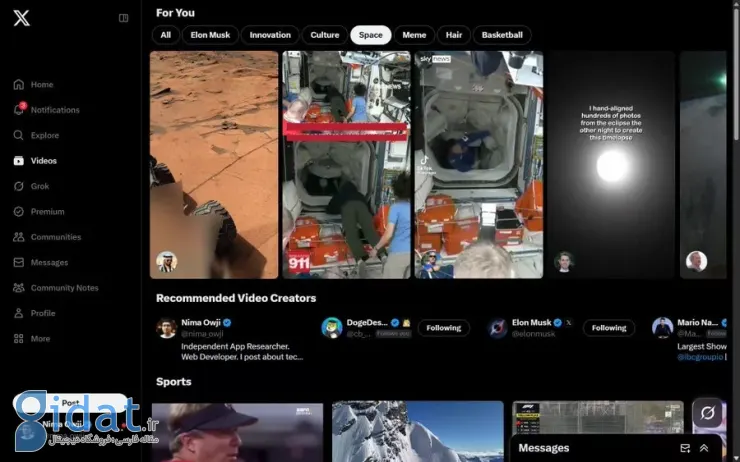Image resolution: width=740 pixels, height=462 pixels.
Task: Select the Hair filter chip
Action: click(454, 35)
